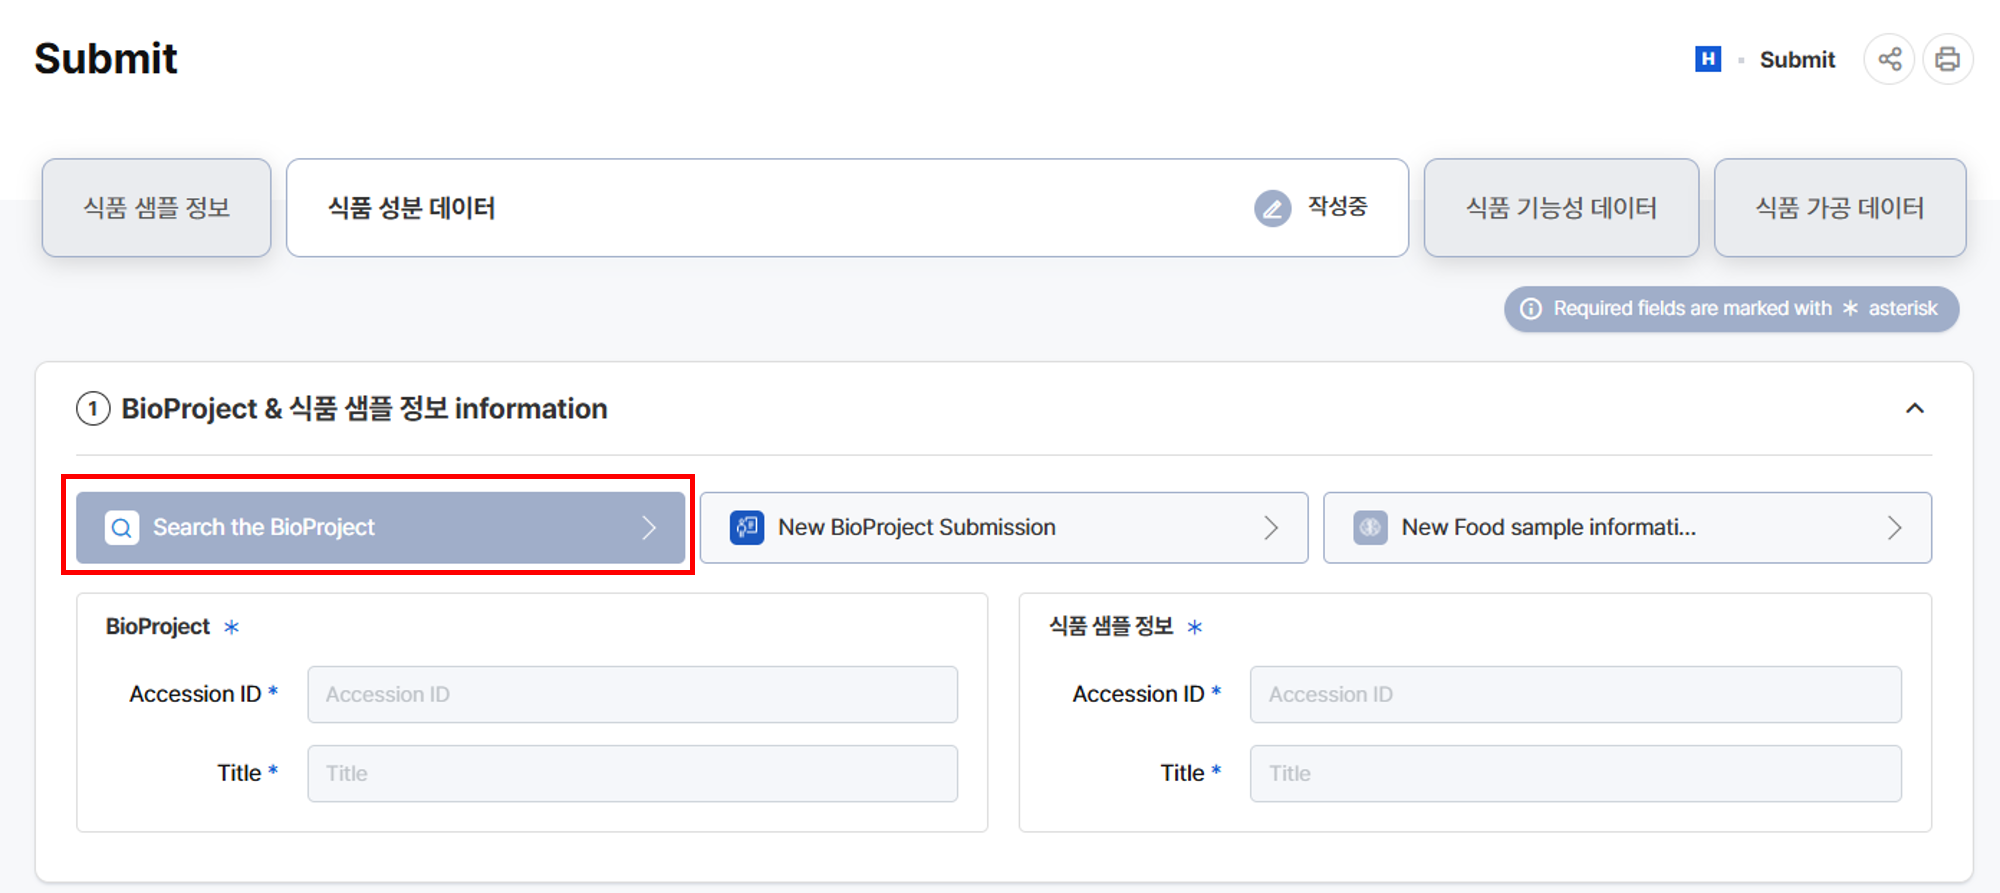Select the 식품 성분 데이터 tab
This screenshot has width=2000, height=893.
[847, 208]
